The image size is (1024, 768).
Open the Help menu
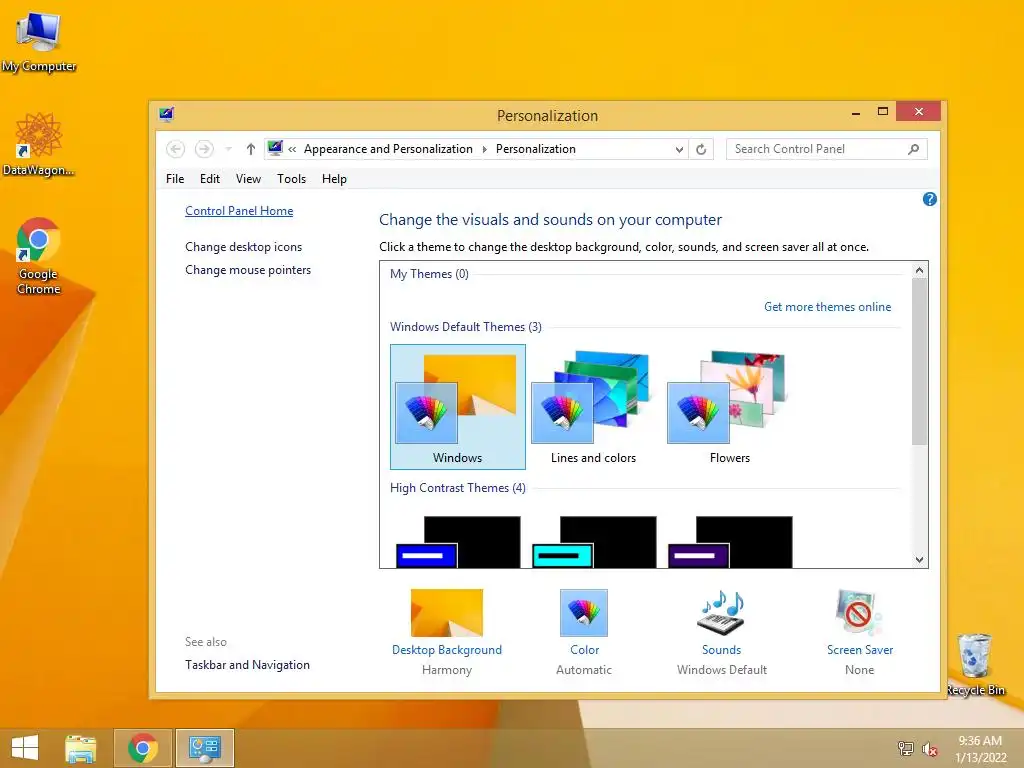[334, 179]
